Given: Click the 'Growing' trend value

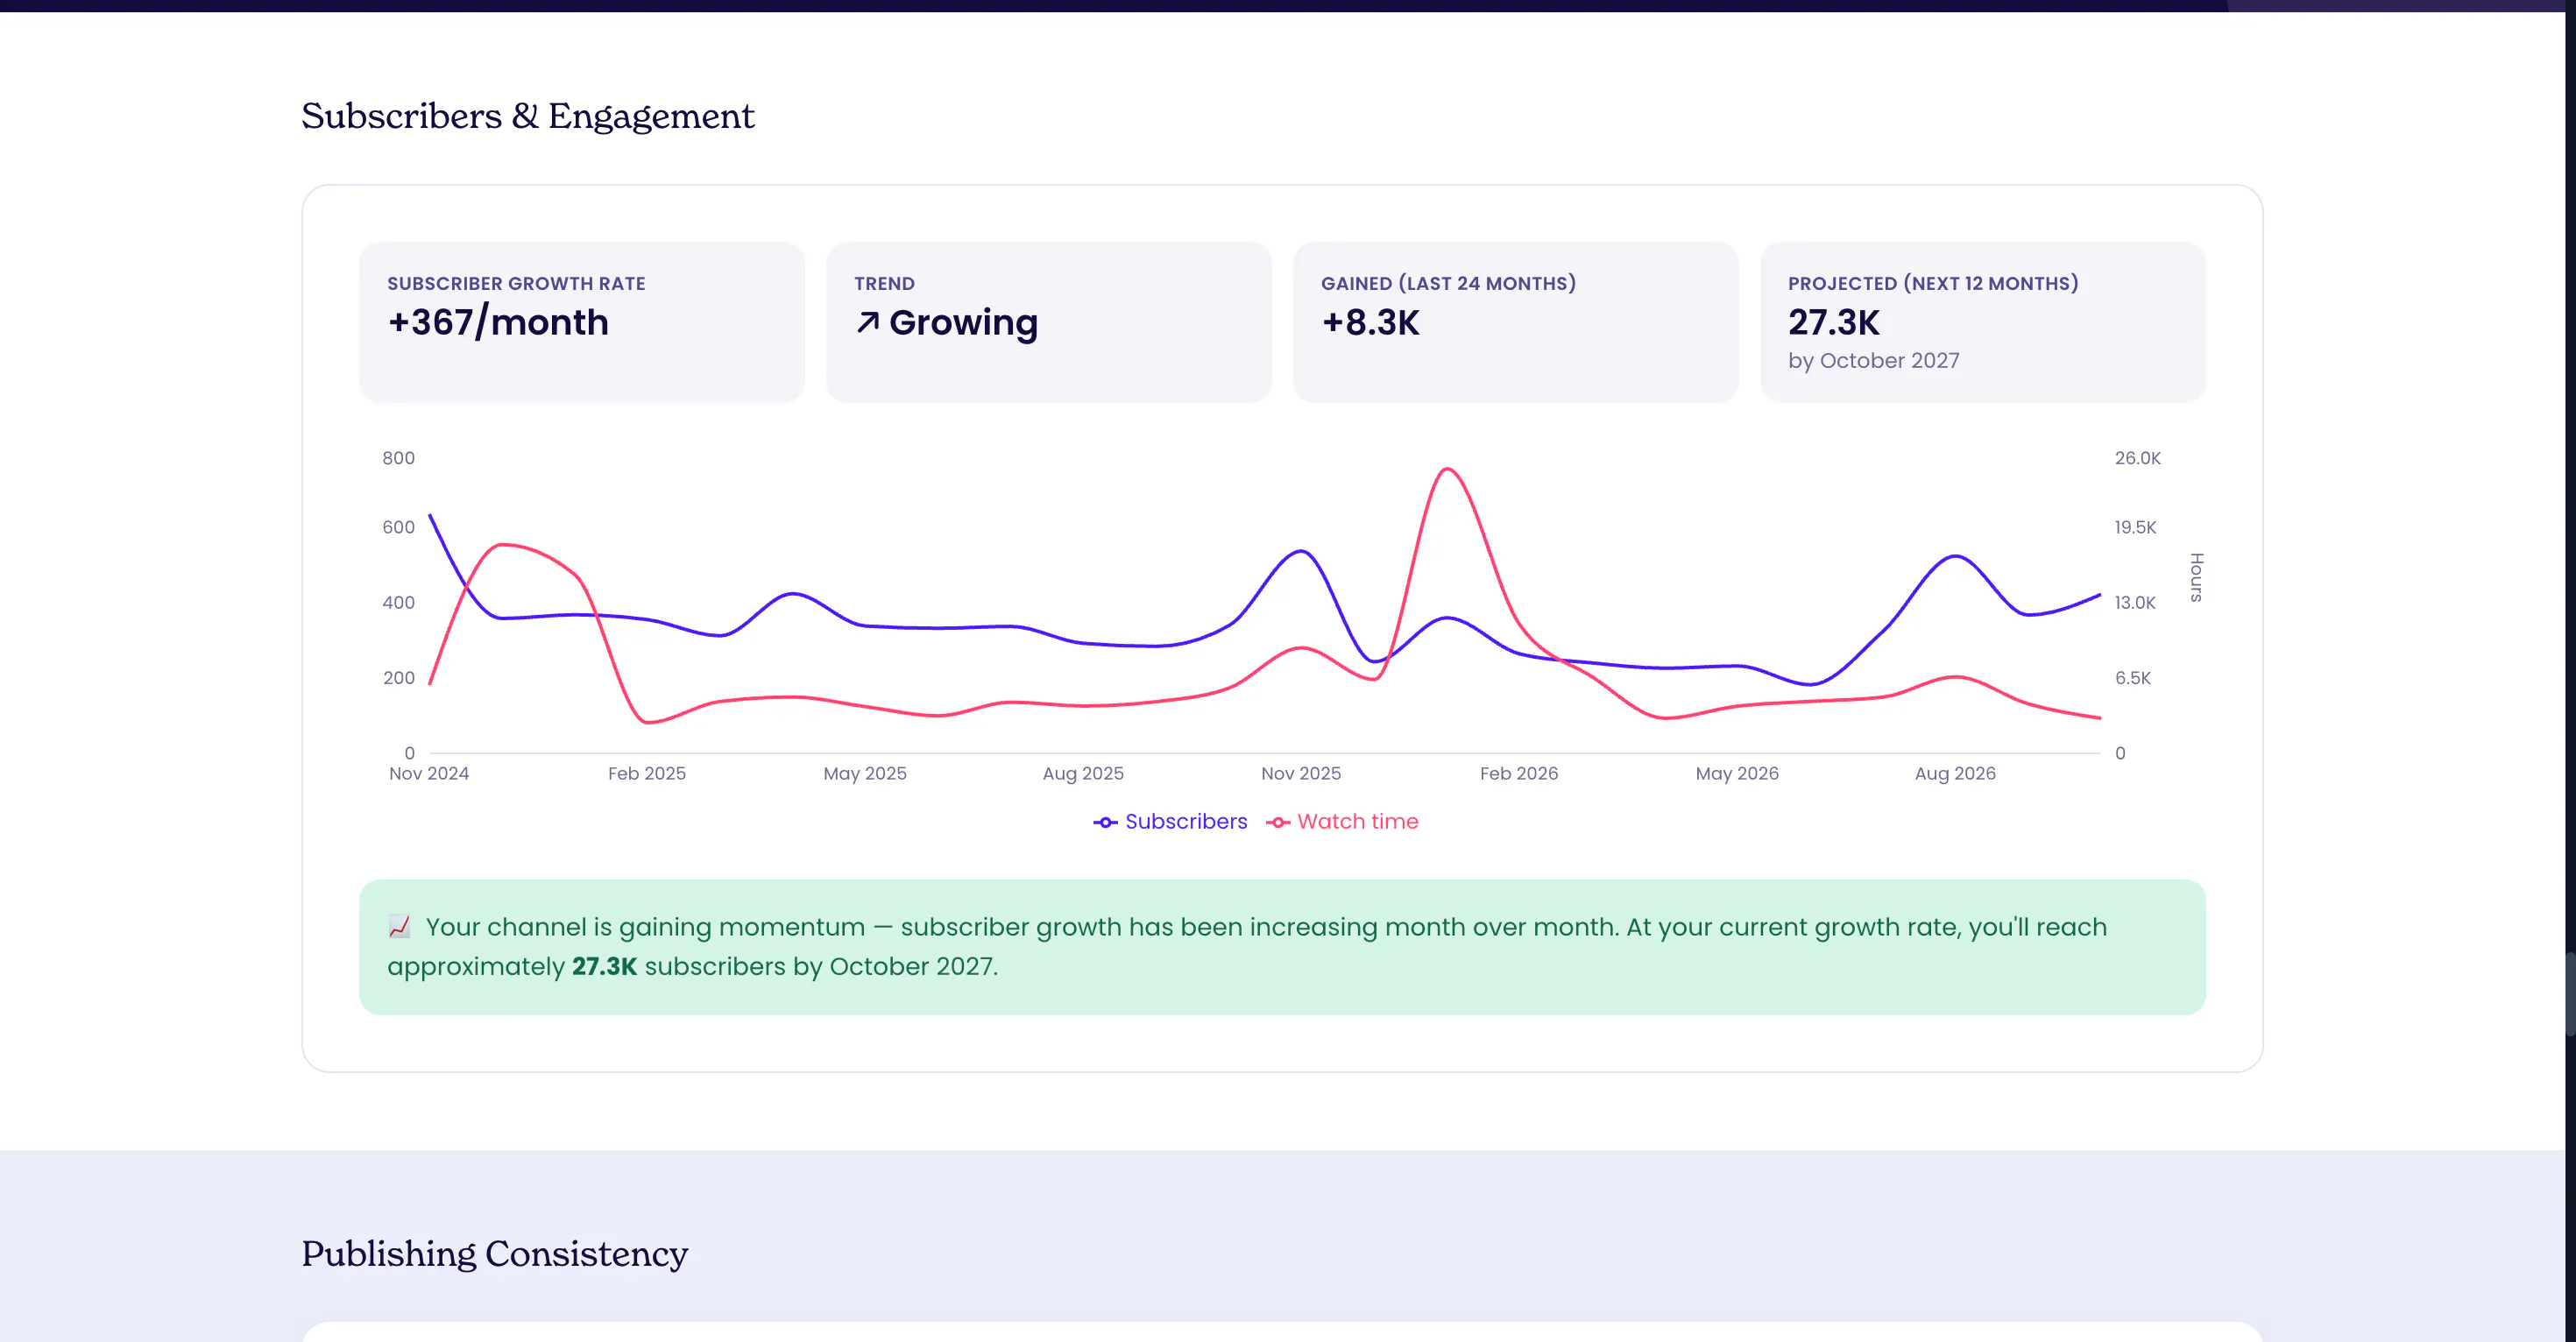Looking at the screenshot, I should (963, 322).
